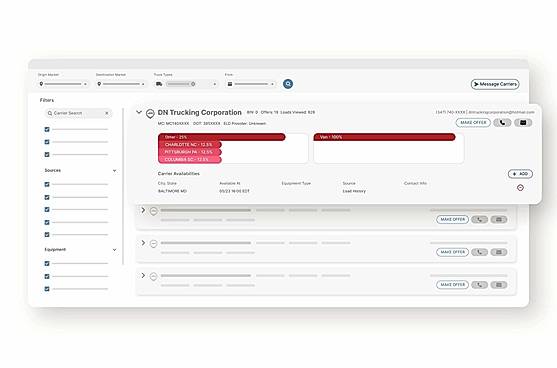Select the red Van - 100% bar
The width and height of the screenshot is (557, 368).
[x=384, y=137]
